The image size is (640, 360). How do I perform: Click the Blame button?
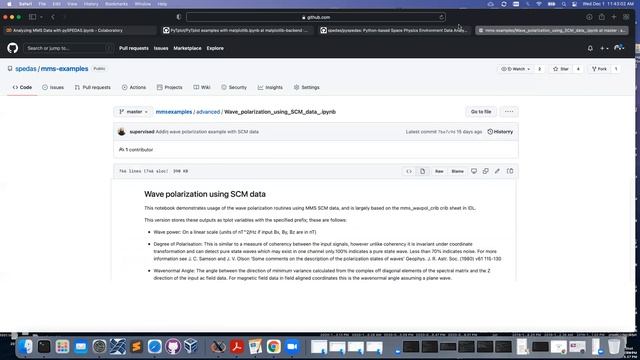[458, 171]
